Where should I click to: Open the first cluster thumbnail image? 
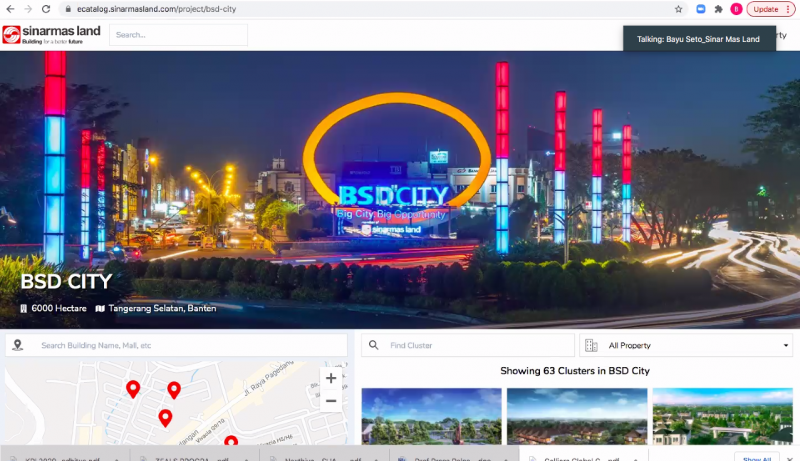coord(431,416)
